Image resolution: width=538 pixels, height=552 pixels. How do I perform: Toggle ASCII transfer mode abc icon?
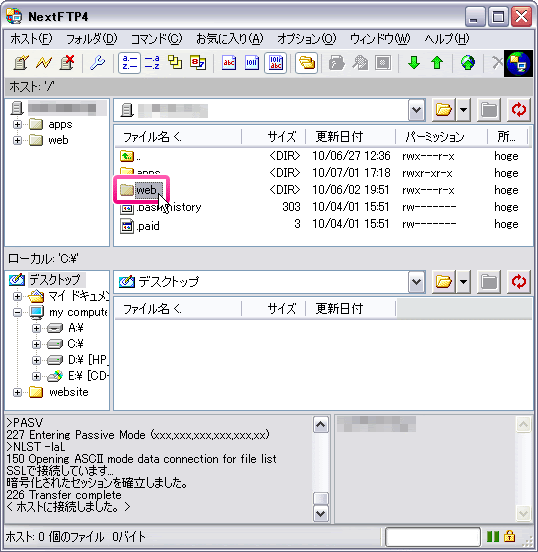pos(229,63)
